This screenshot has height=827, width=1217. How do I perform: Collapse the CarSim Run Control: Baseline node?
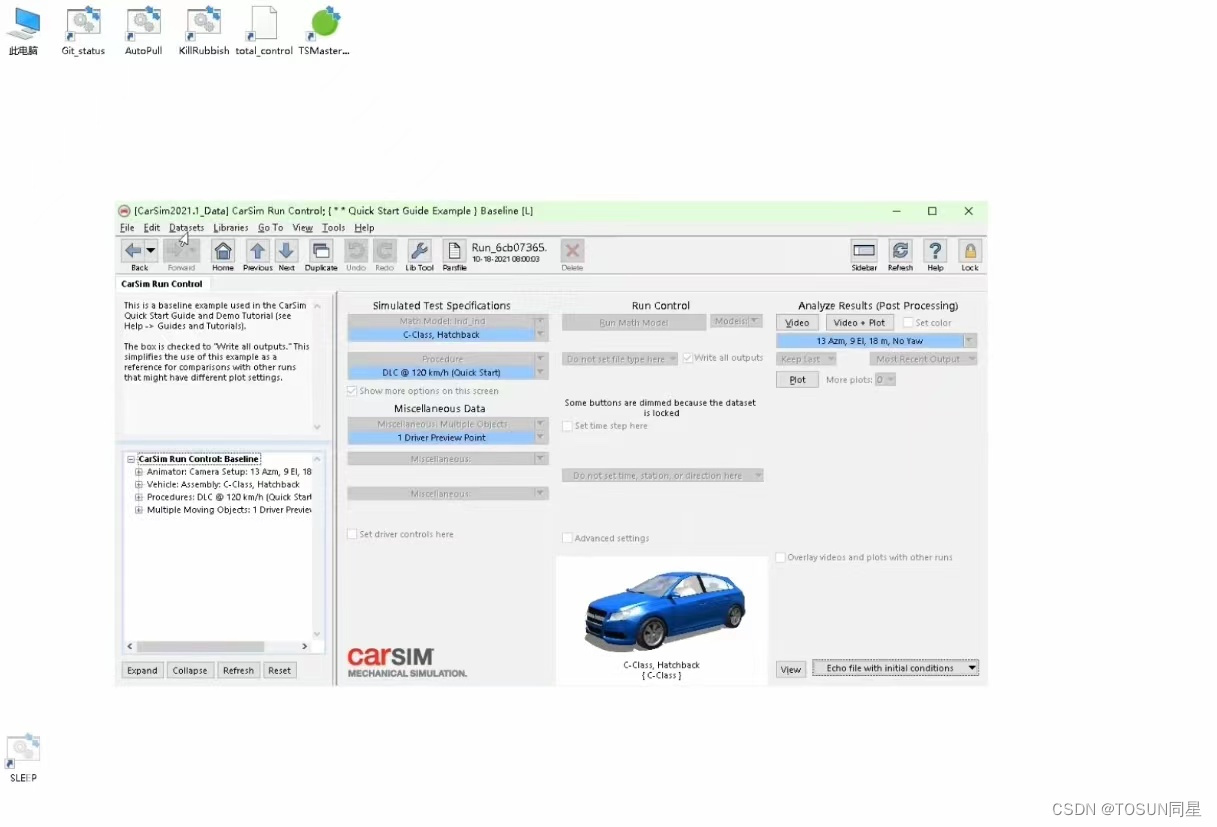(131, 459)
